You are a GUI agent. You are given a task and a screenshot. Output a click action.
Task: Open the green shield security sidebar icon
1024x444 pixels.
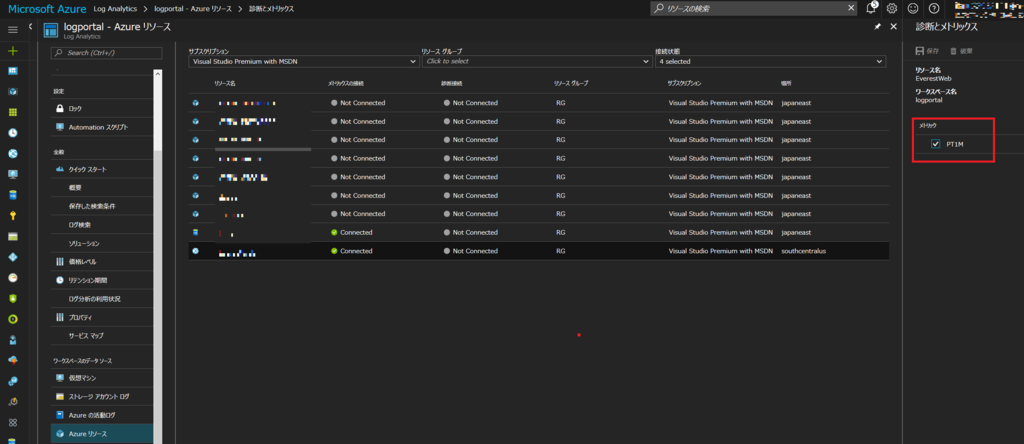coord(12,298)
